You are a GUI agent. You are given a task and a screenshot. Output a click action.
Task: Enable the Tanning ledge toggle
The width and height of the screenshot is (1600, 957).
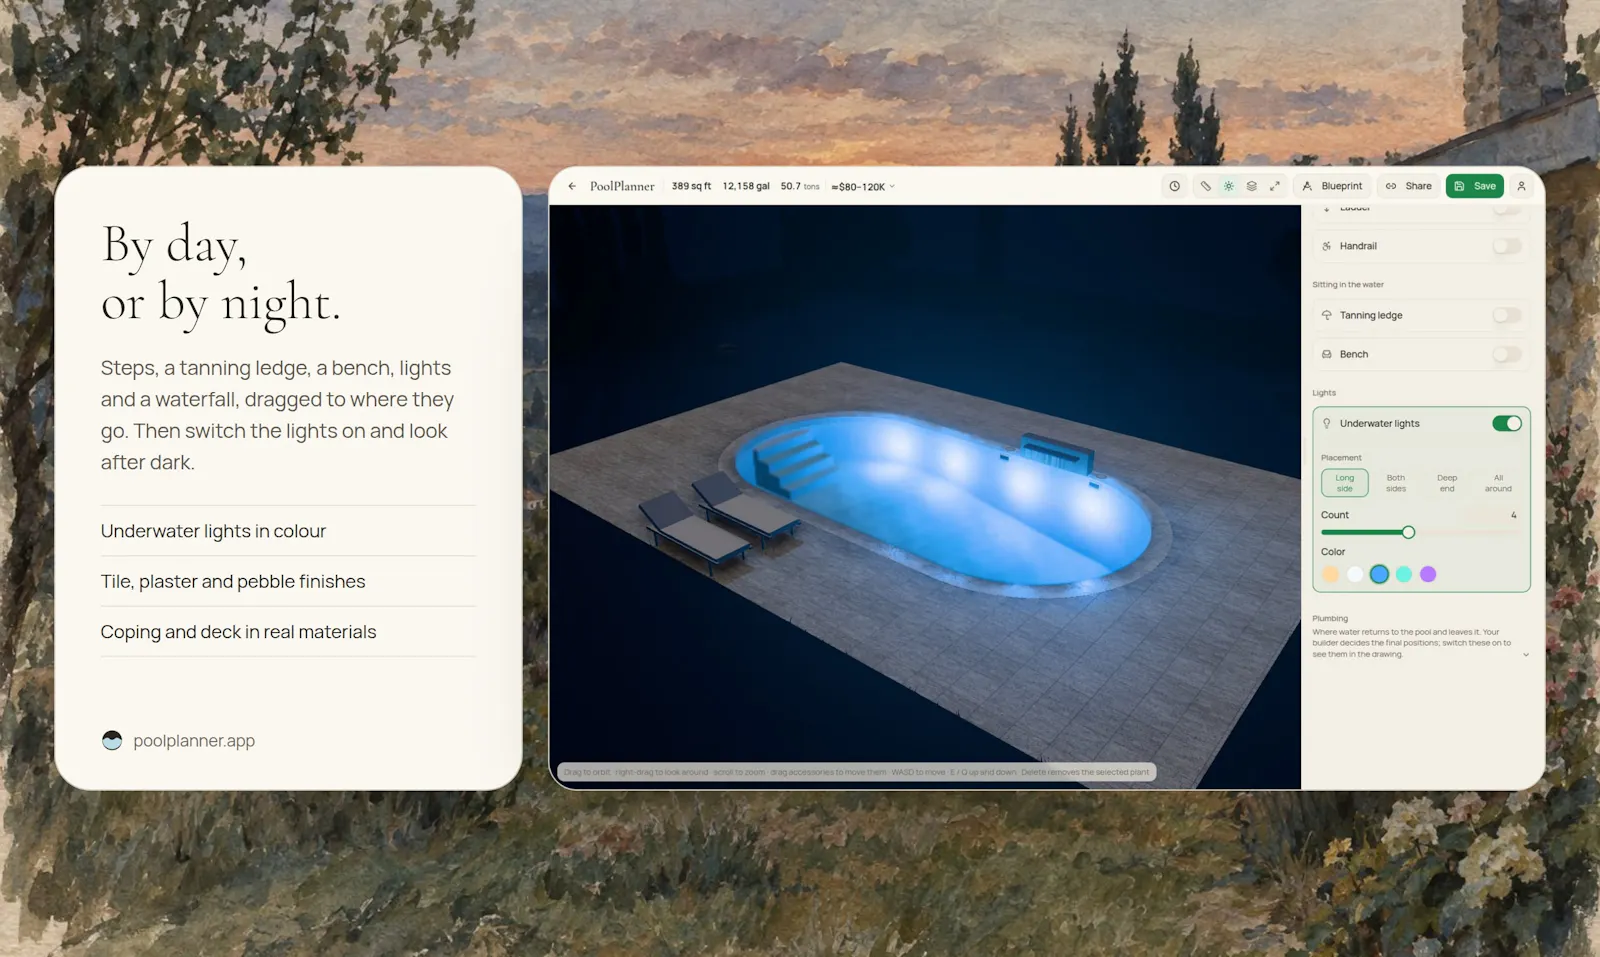[x=1507, y=315]
